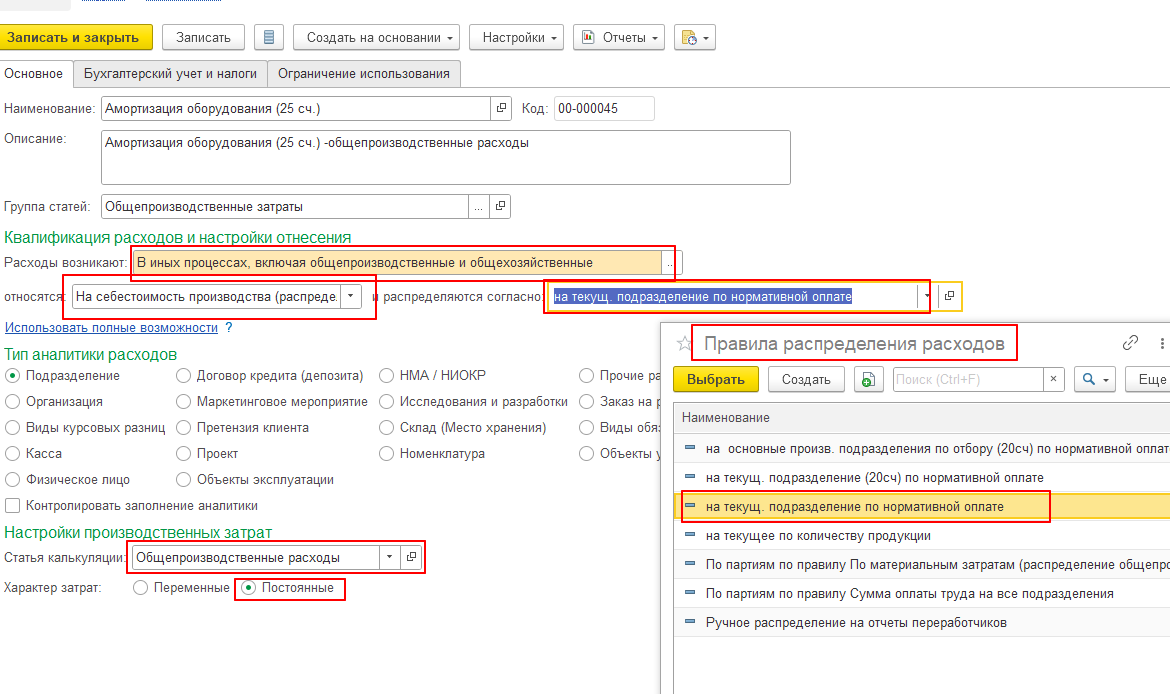
Task: Expand the относятся dropdown arrow
Action: [x=351, y=296]
